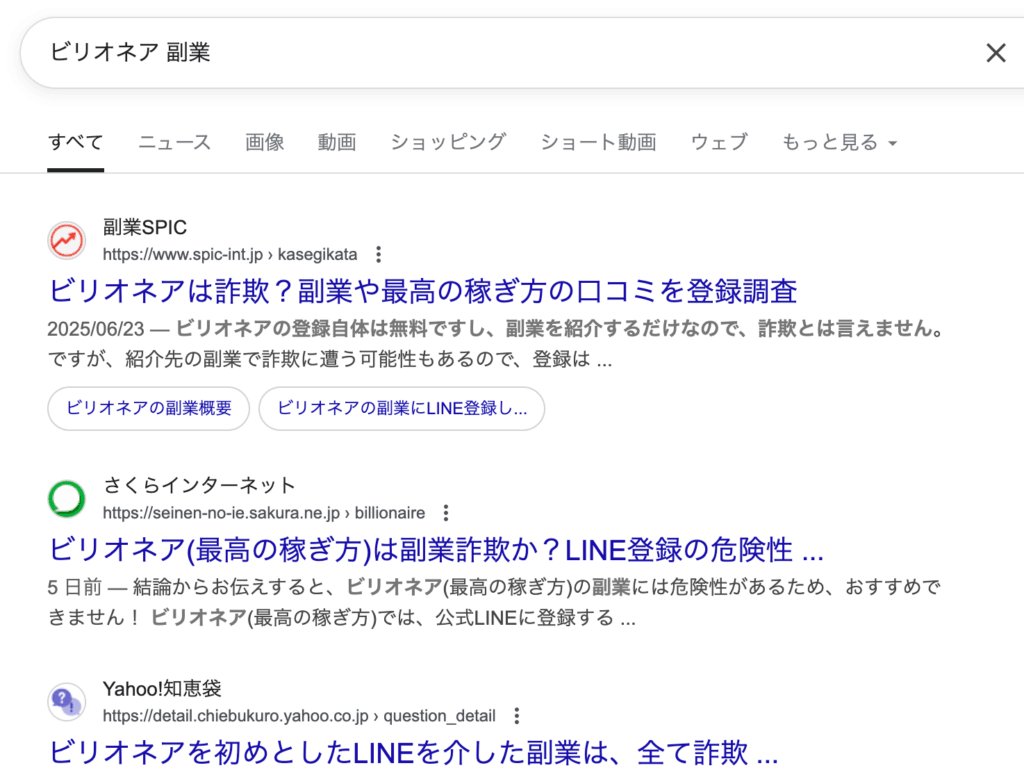This screenshot has width=1024, height=777.
Task: Click the ビリオネアの副業にLINE登録し... chip
Action: (402, 409)
